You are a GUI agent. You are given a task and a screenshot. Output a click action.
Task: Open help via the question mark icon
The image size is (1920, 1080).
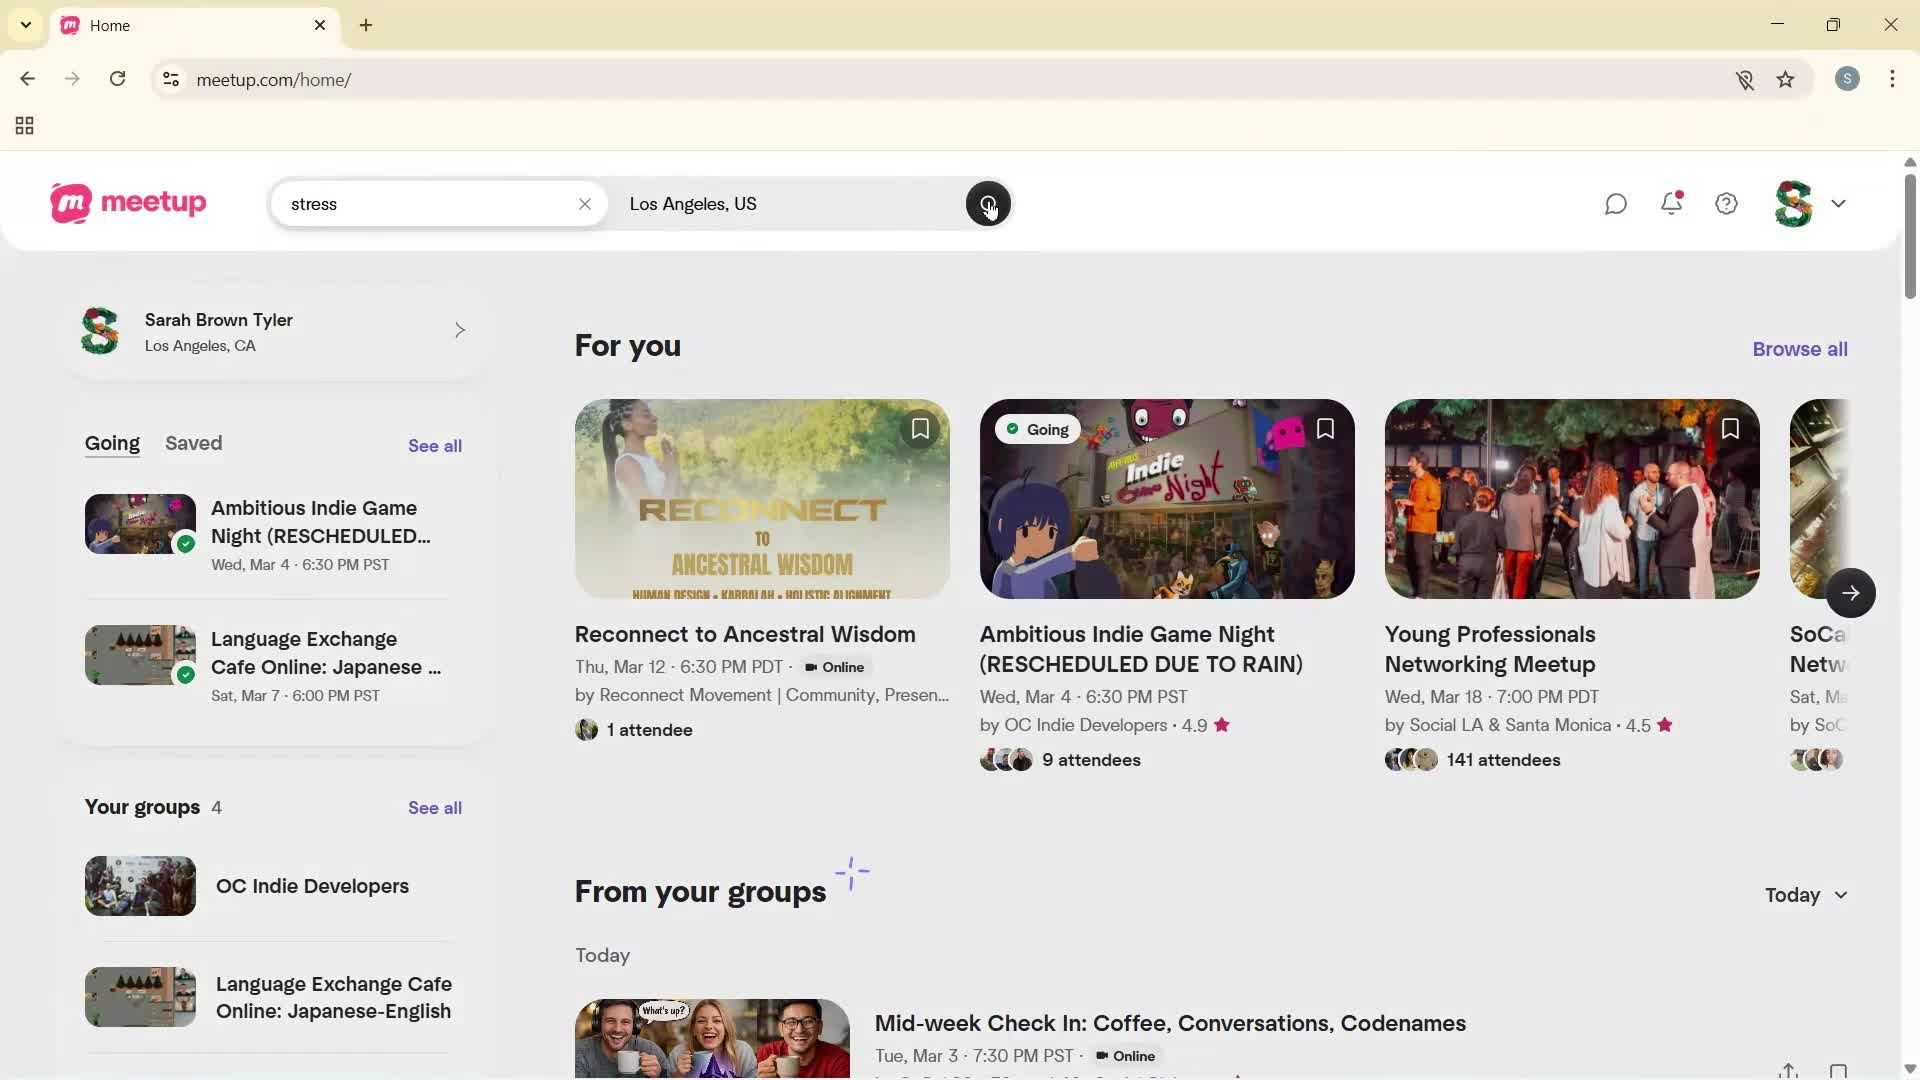click(1725, 203)
